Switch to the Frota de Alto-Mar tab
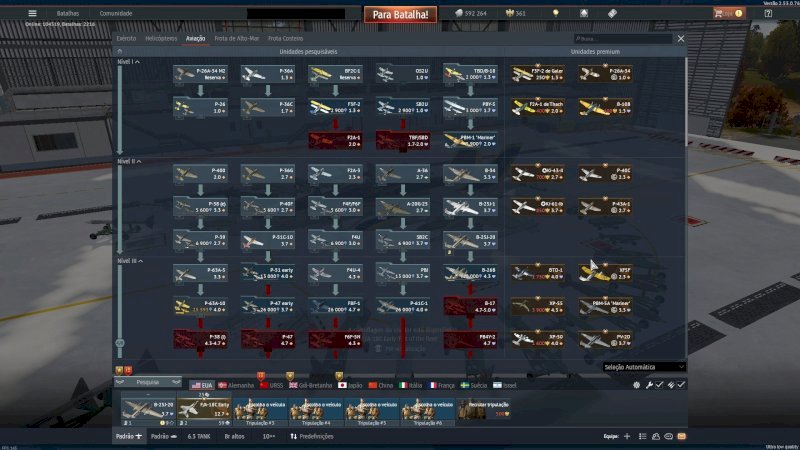800x450 pixels. click(x=235, y=38)
